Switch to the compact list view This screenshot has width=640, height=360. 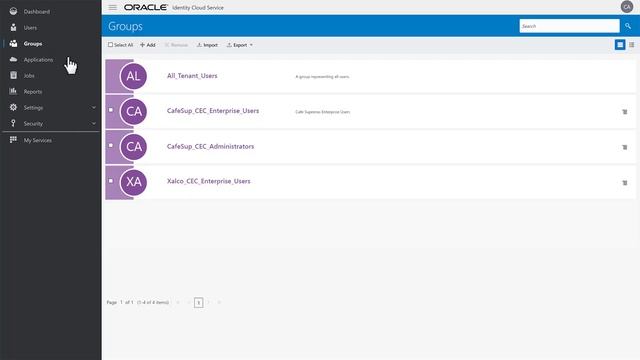point(631,45)
